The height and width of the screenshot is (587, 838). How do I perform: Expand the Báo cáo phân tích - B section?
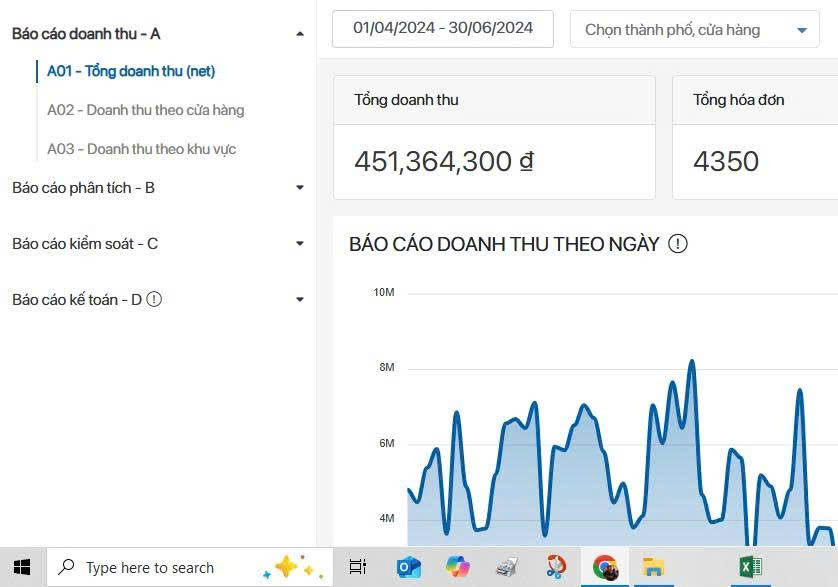coord(299,187)
